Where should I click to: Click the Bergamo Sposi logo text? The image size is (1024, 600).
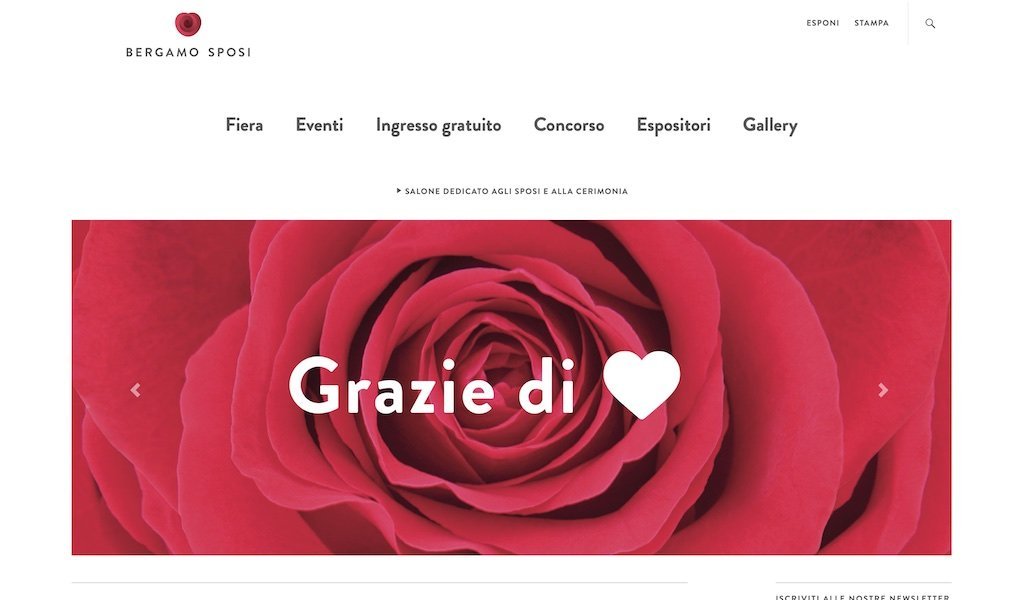pyautogui.click(x=188, y=52)
